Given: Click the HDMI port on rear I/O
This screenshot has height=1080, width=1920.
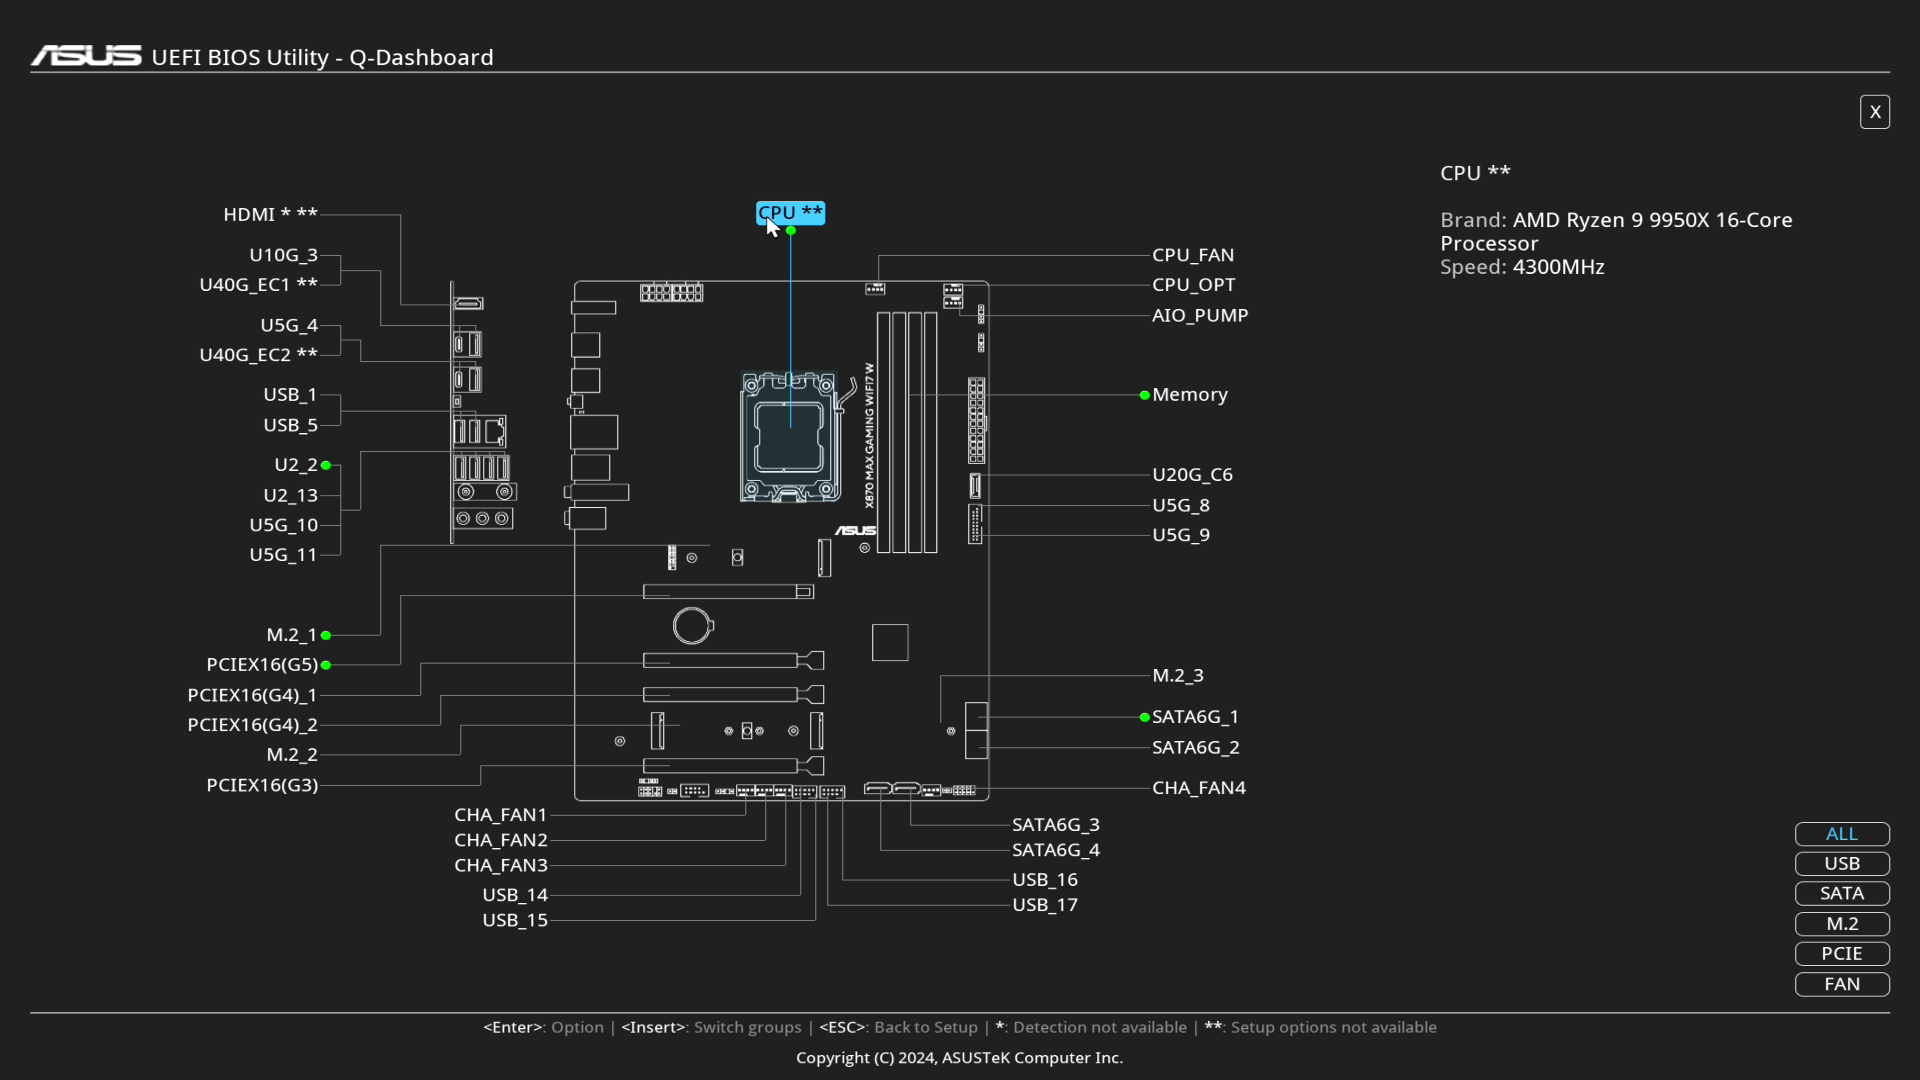Looking at the screenshot, I should [468, 303].
